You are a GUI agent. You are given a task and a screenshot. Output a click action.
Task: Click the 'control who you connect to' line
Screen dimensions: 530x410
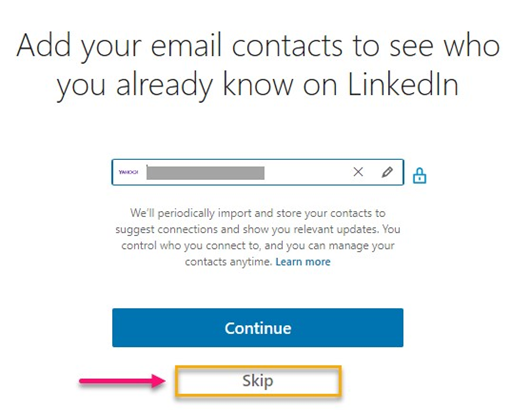pos(258,245)
